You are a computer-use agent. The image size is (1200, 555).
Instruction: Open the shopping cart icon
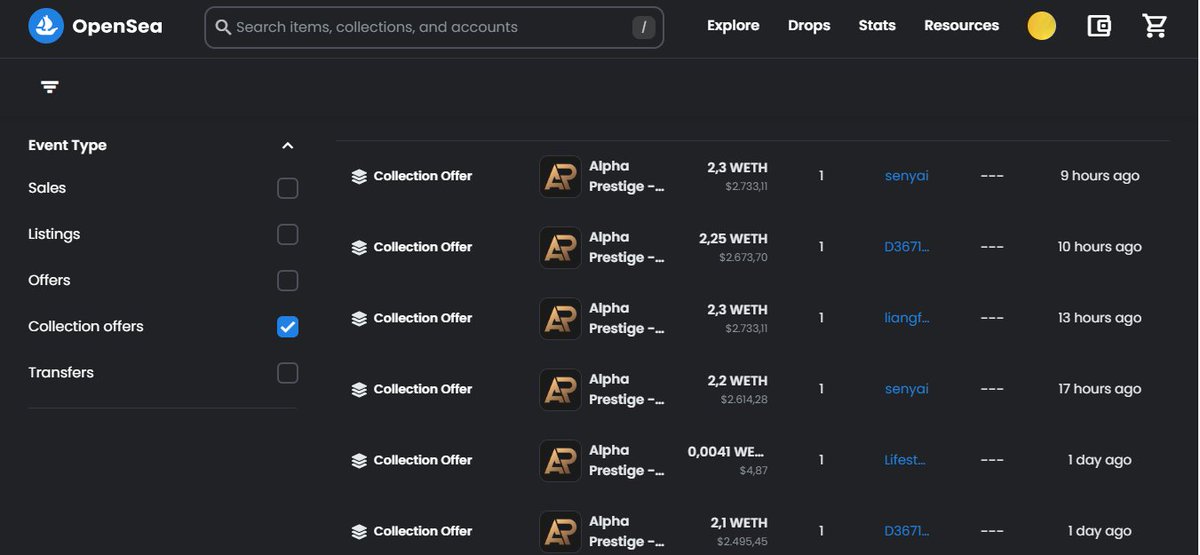click(x=1155, y=26)
